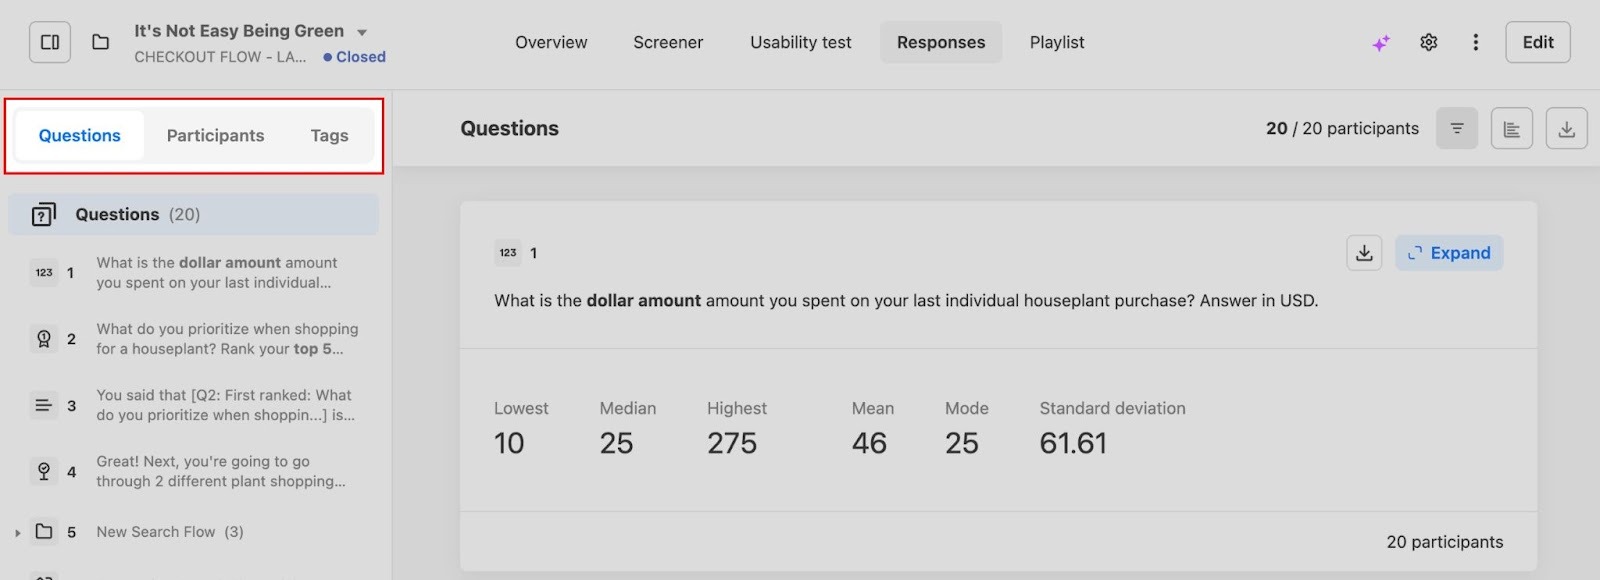Click the folder icon beside study title
The image size is (1600, 580).
[x=100, y=42]
